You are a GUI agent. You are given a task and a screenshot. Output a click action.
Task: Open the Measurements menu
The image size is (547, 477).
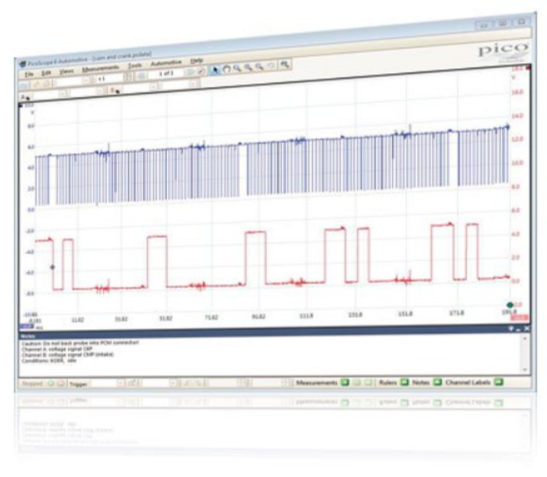click(100, 68)
